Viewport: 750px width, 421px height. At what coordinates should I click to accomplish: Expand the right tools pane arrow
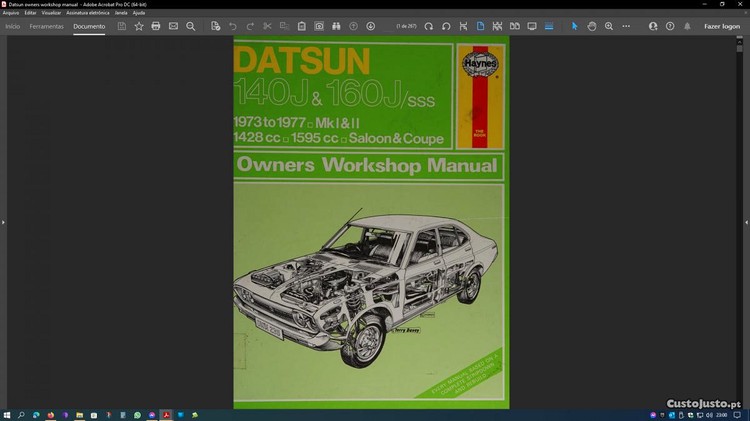(x=746, y=222)
